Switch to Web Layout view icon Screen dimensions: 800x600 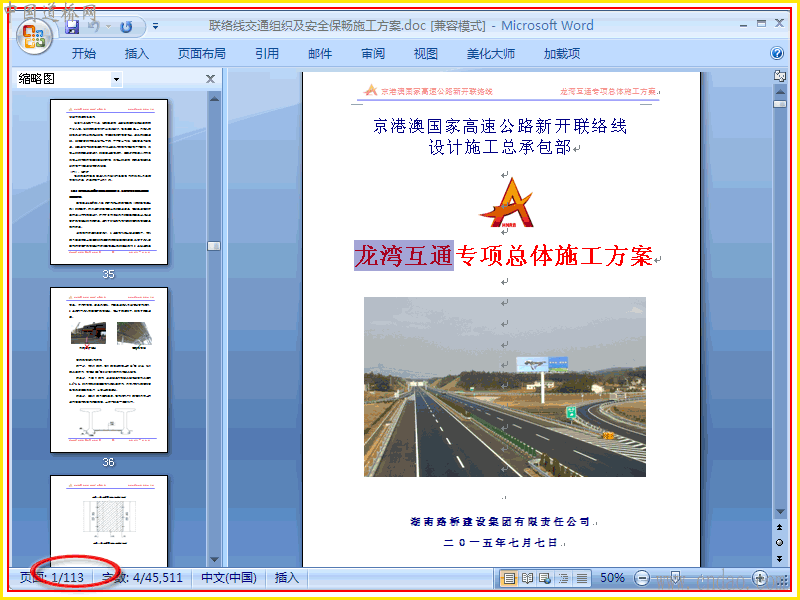[545, 578]
